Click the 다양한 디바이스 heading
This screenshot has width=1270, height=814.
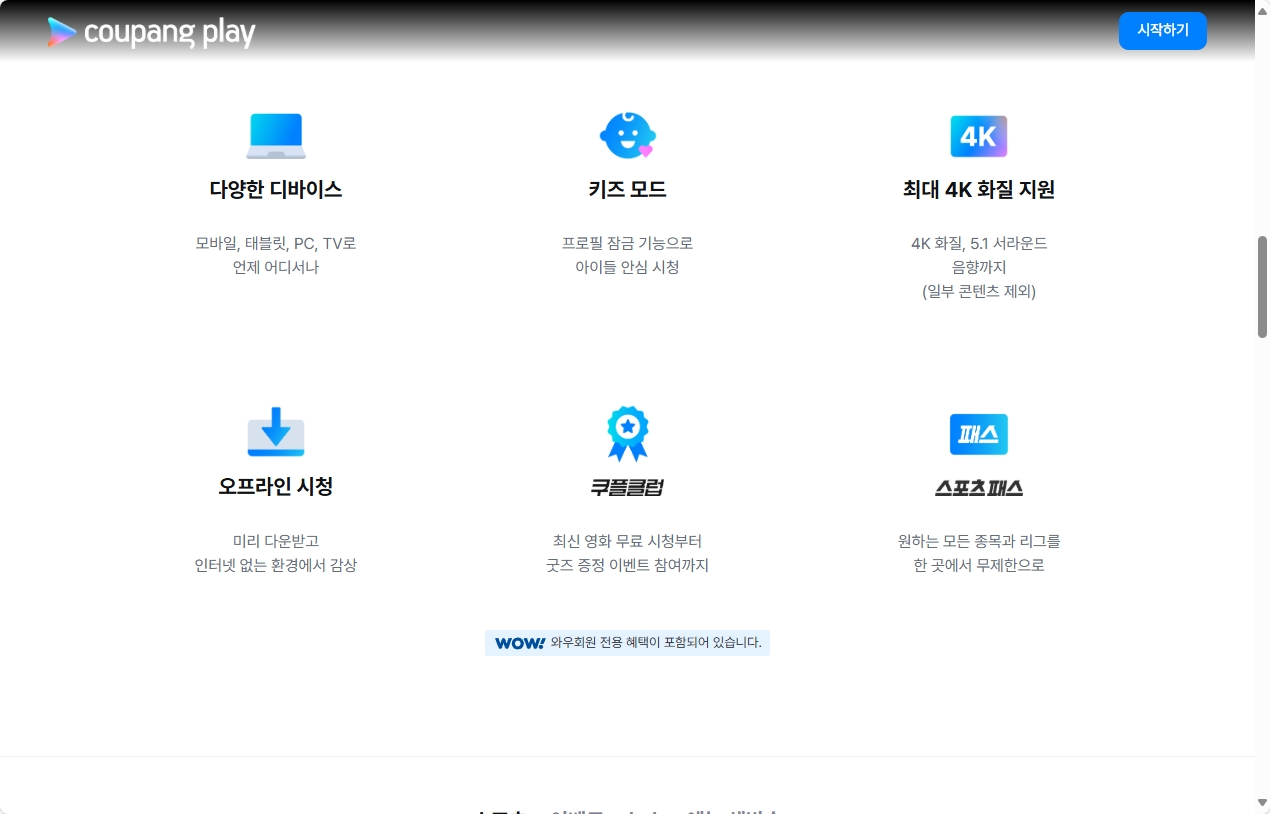276,189
